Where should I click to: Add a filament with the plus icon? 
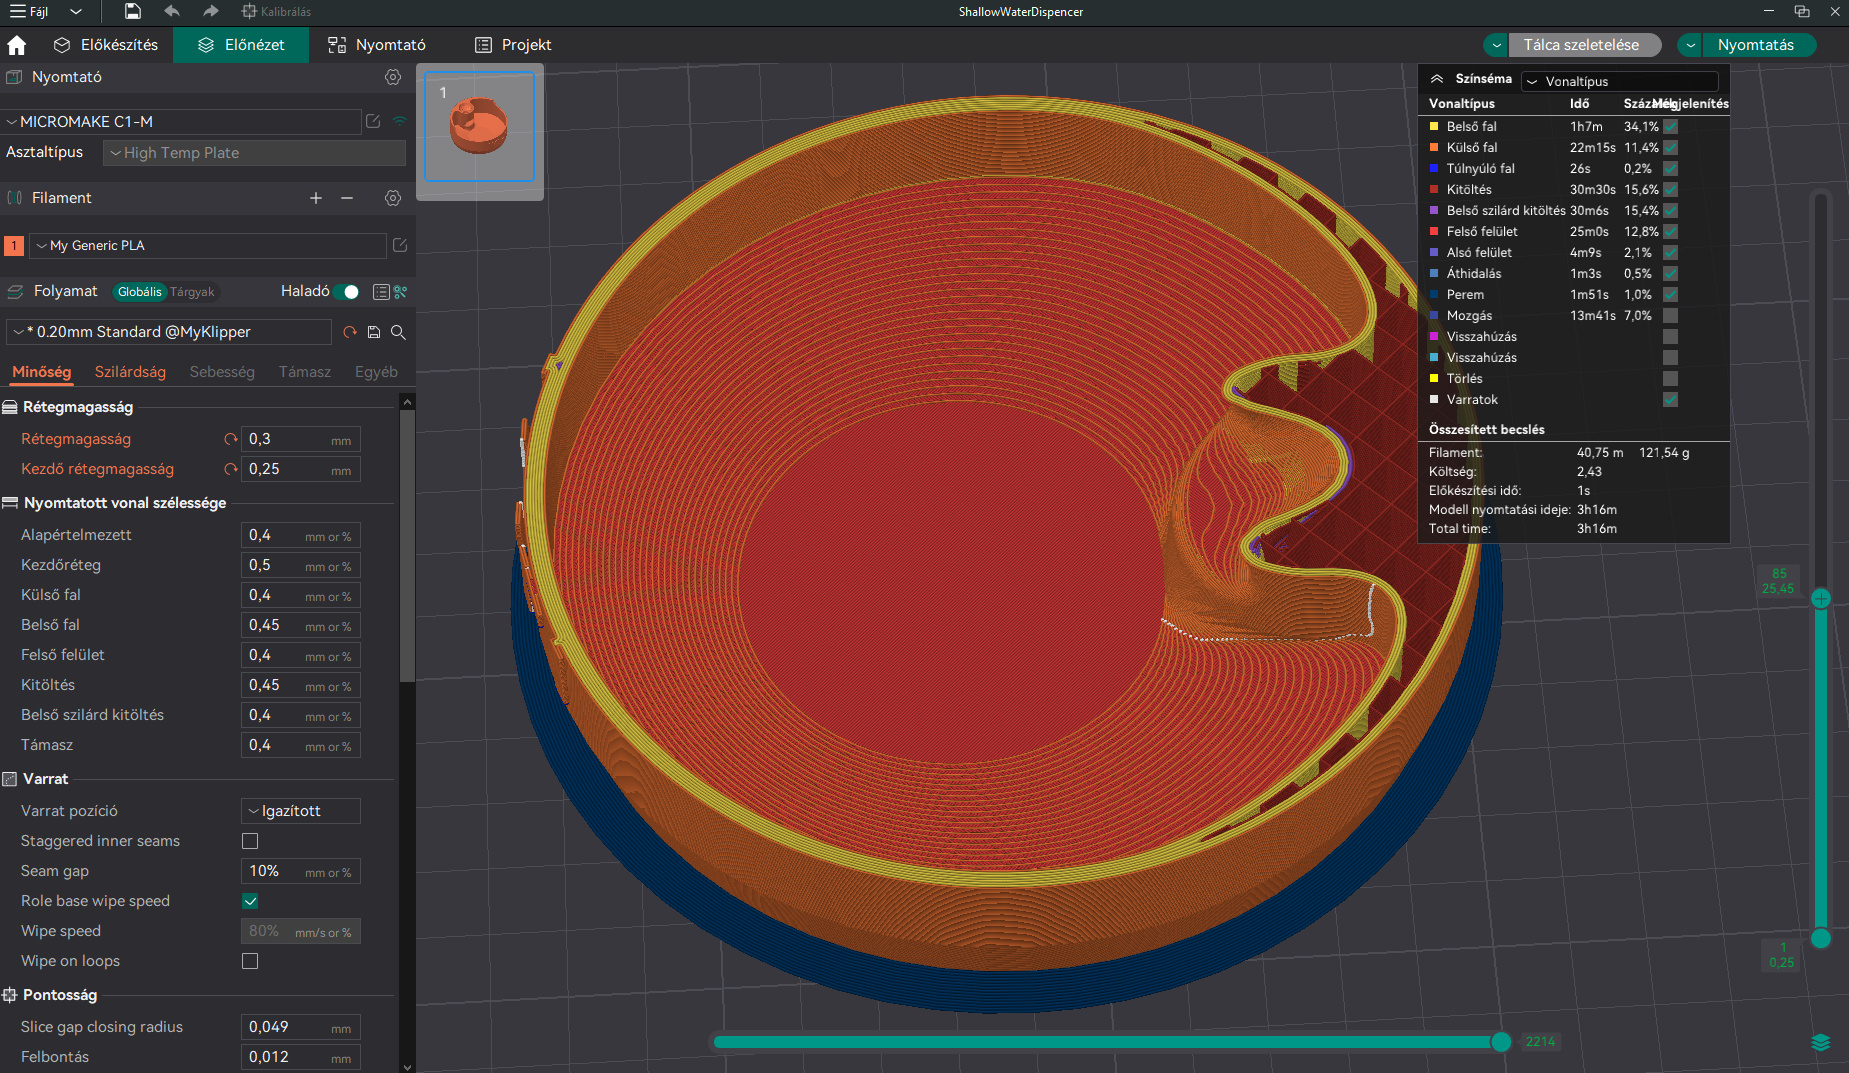316,197
